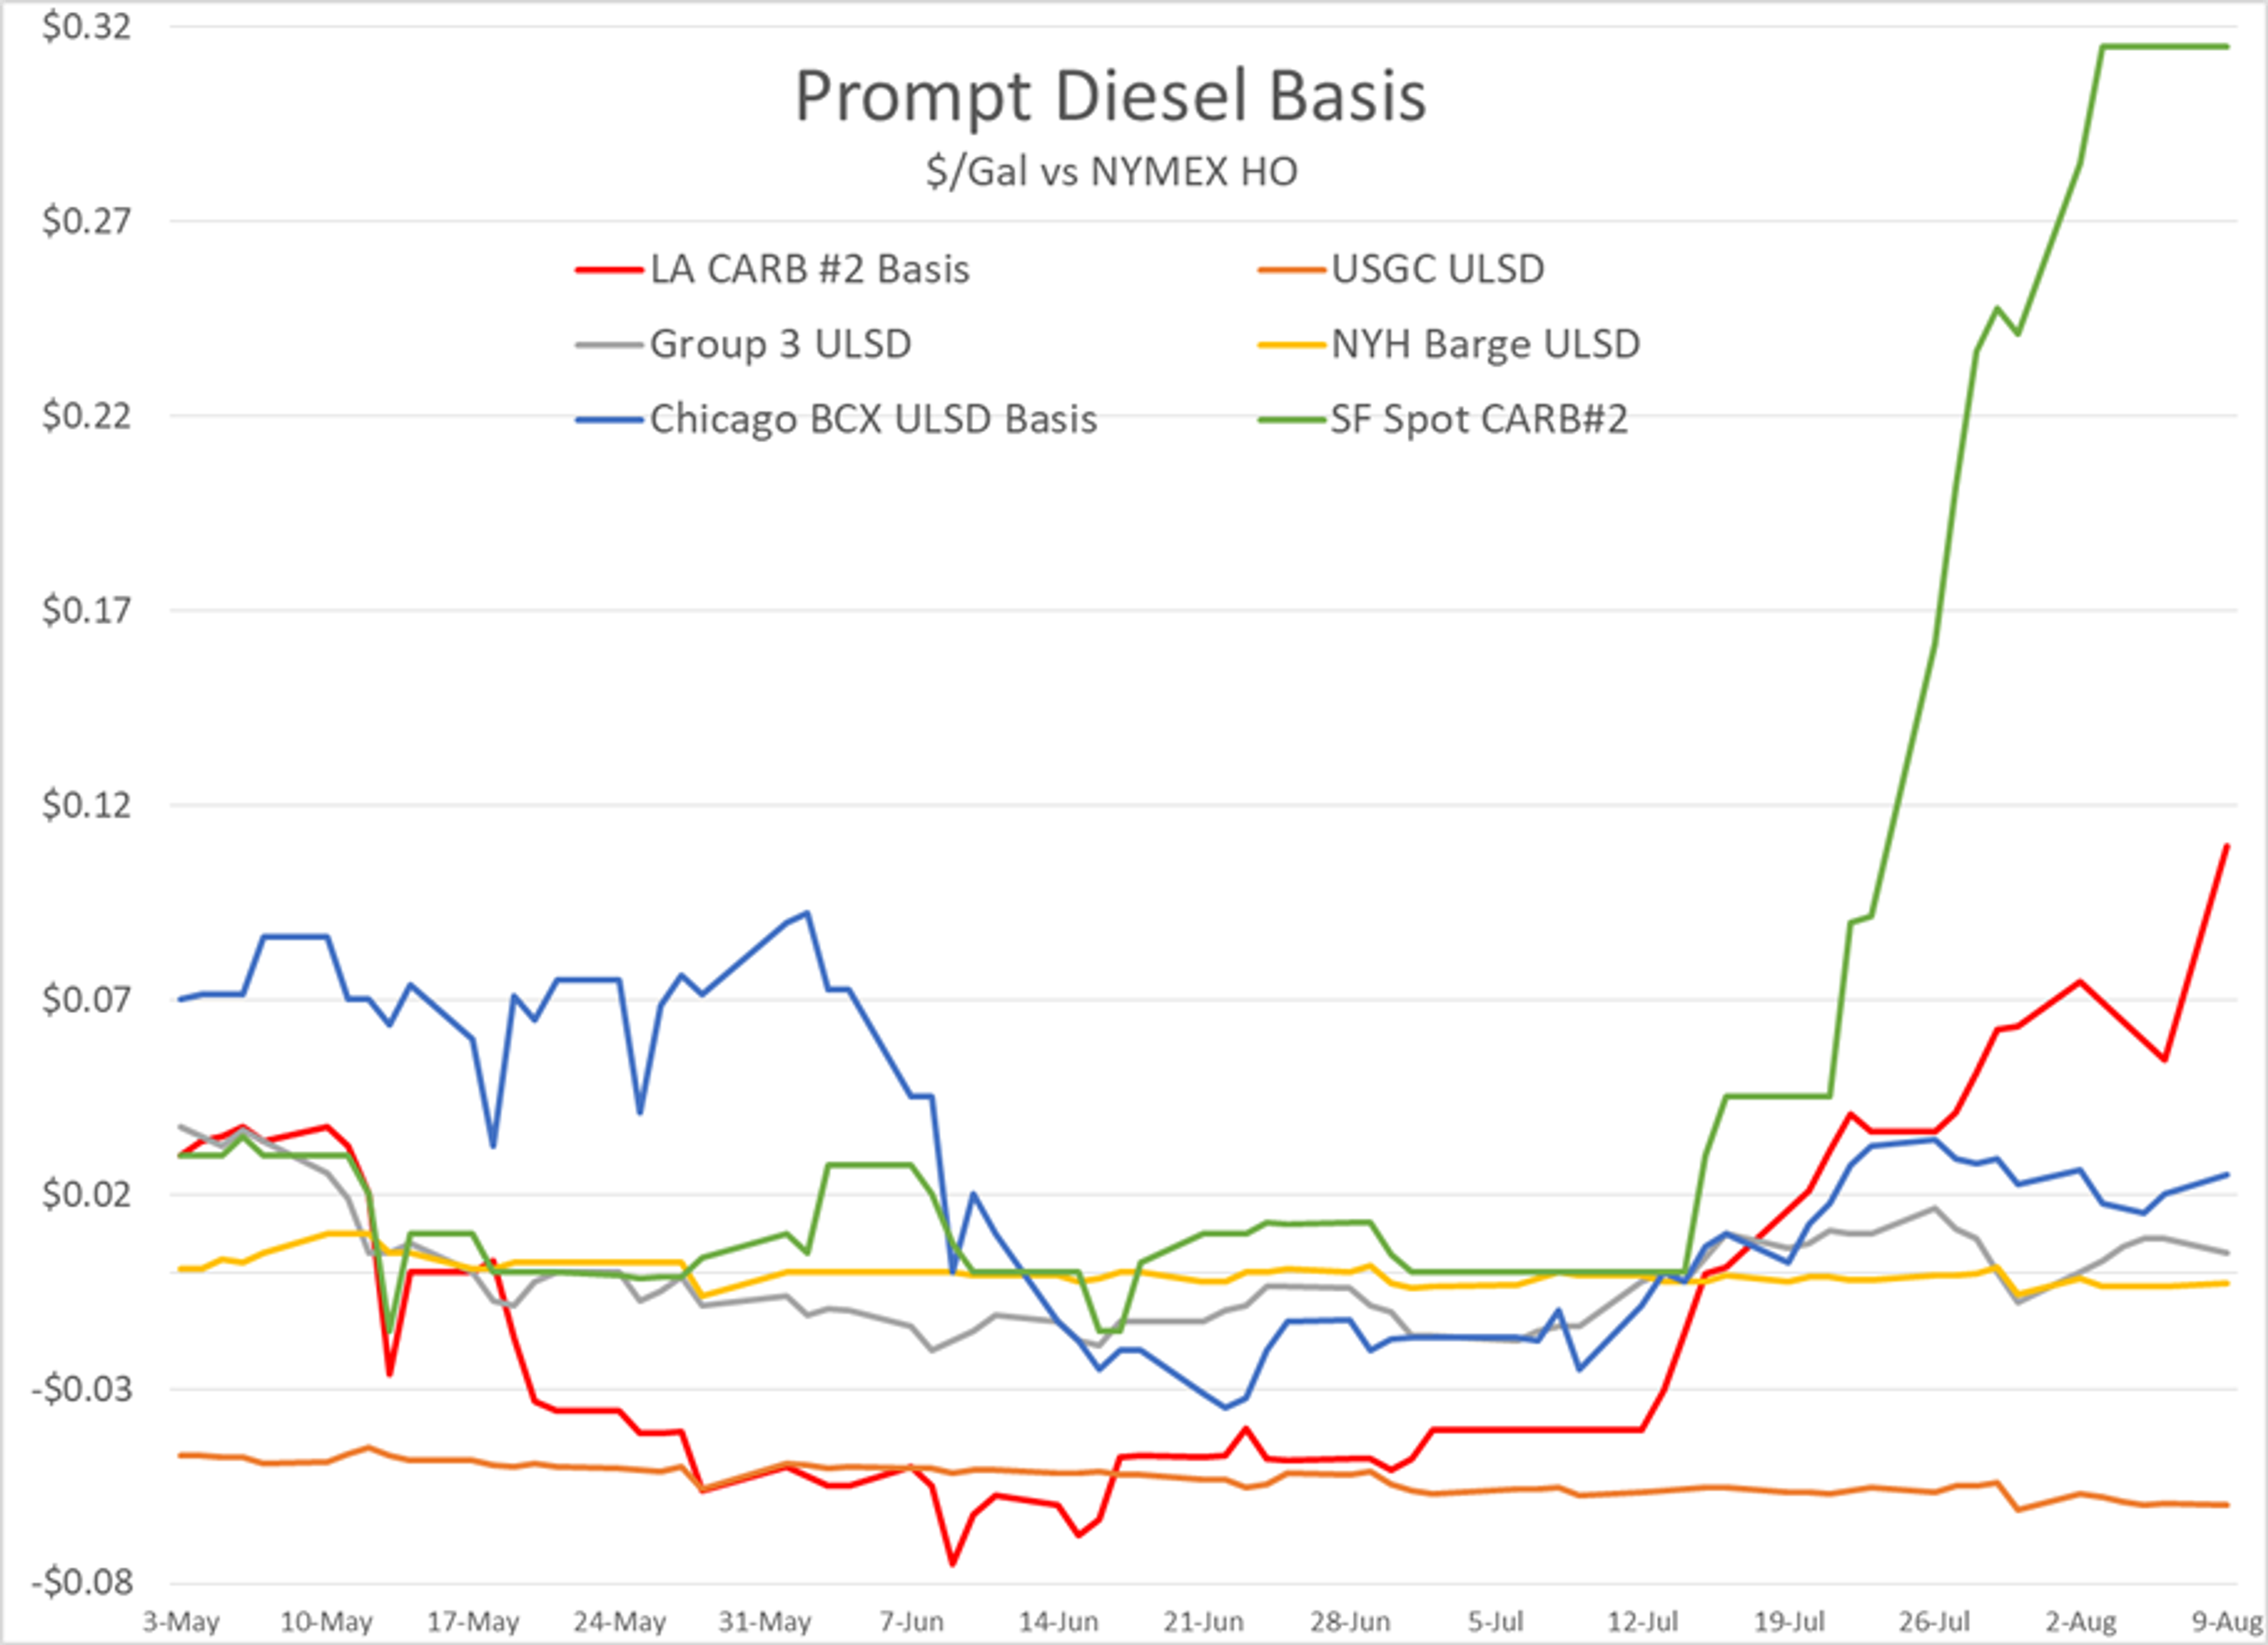Select the "USGC ULSD" legend label
This screenshot has width=2268, height=1645.
coord(1438,269)
